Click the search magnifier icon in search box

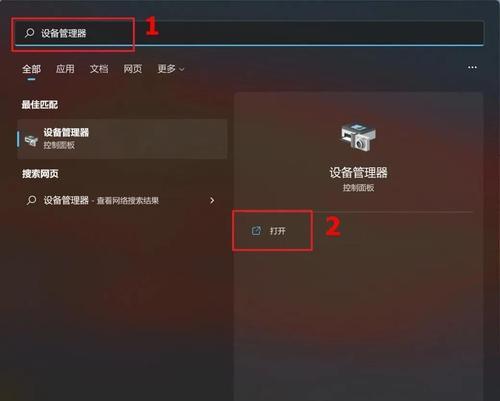(x=29, y=33)
